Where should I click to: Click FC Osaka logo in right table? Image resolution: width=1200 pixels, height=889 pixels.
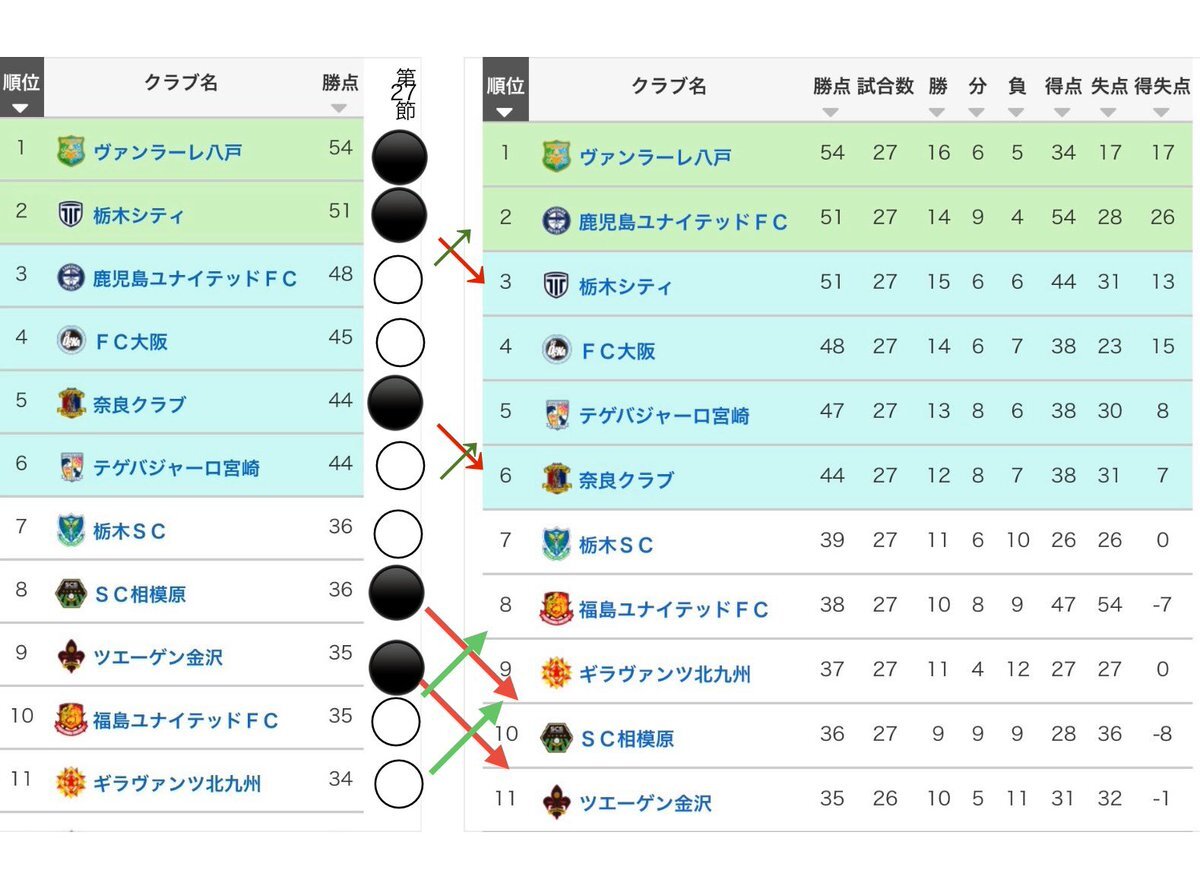[x=556, y=350]
